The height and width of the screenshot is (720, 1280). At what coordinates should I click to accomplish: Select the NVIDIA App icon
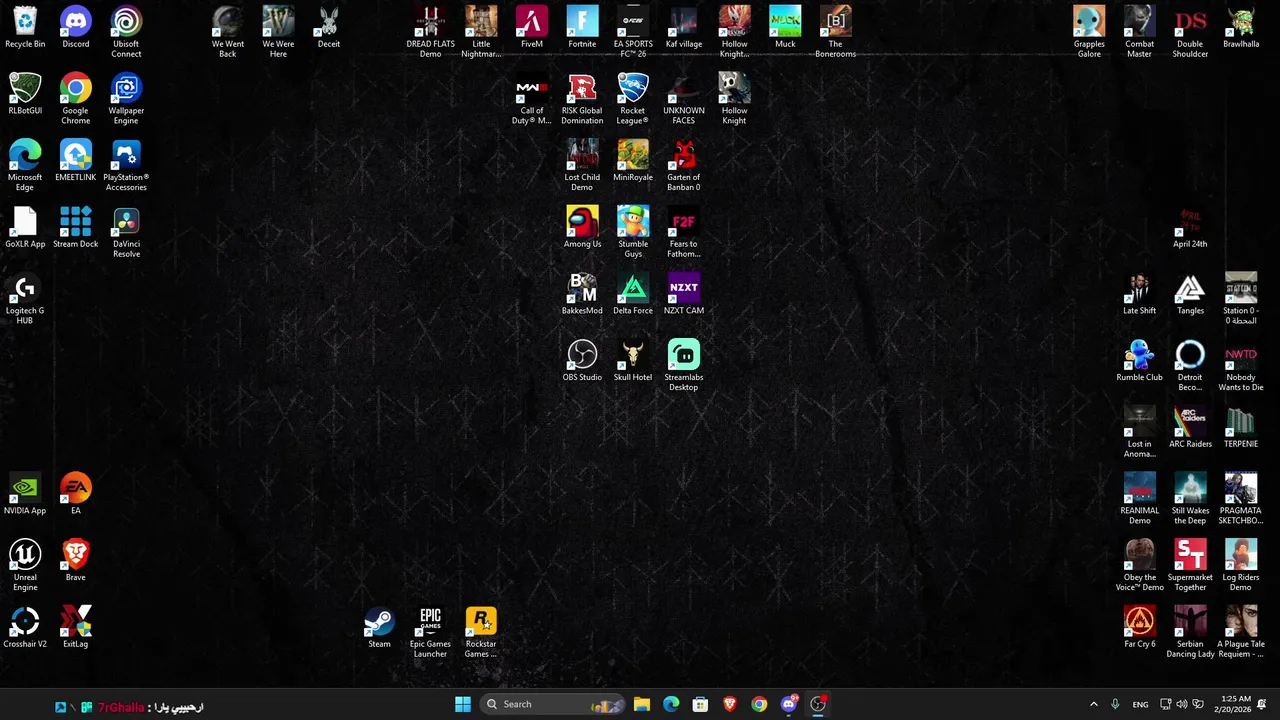click(x=25, y=495)
